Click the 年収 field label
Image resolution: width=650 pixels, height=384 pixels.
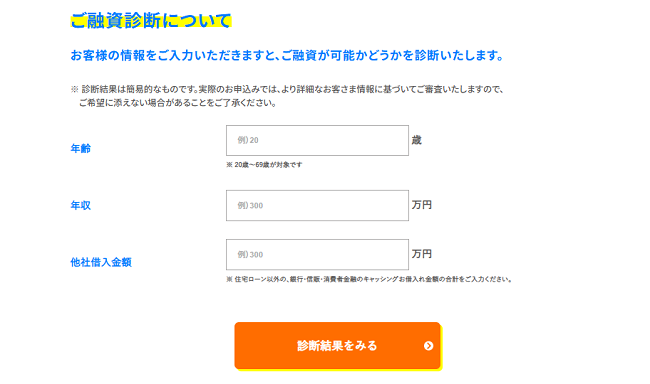pos(80,205)
